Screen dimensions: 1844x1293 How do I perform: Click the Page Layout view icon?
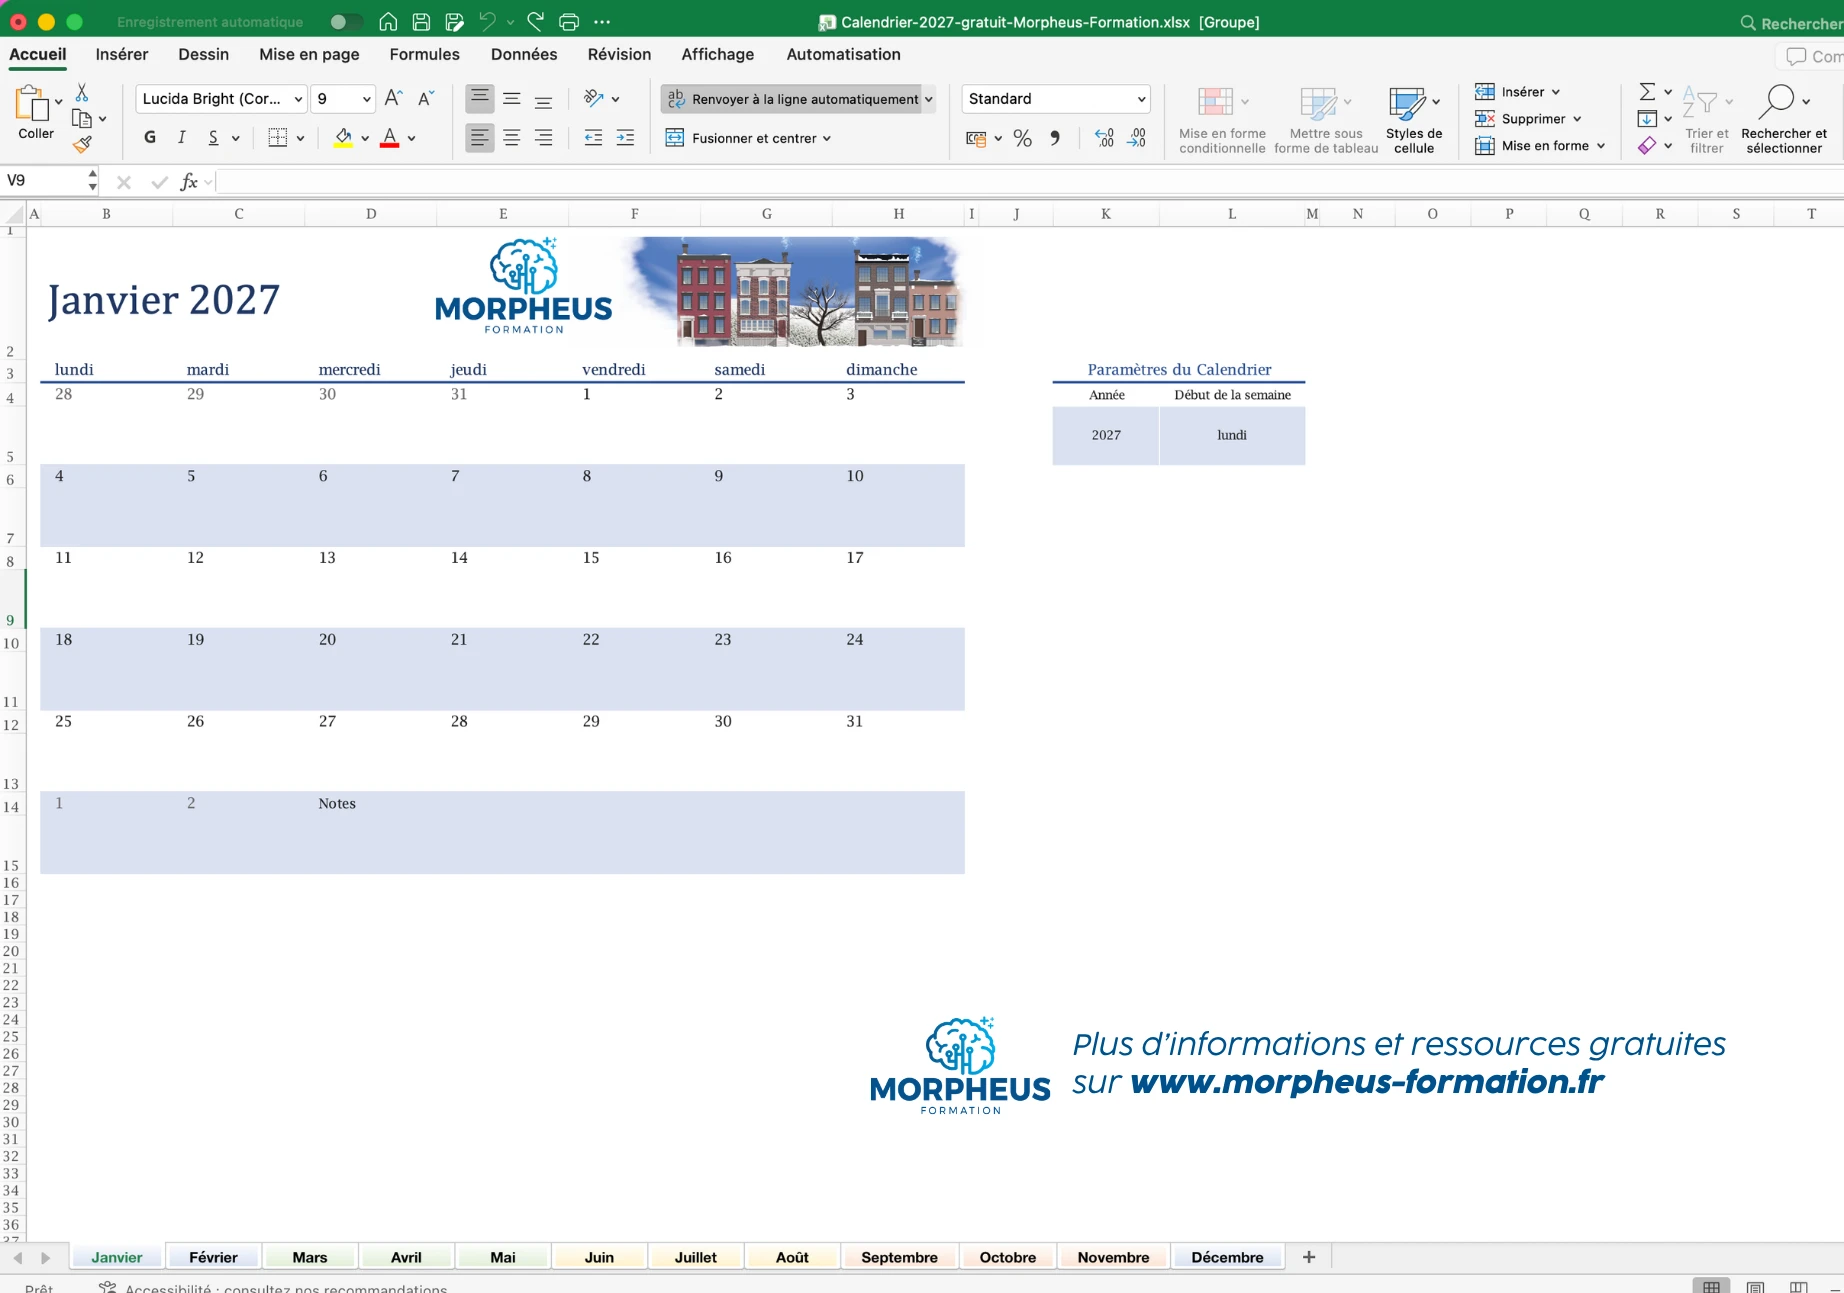[x=1755, y=1286]
